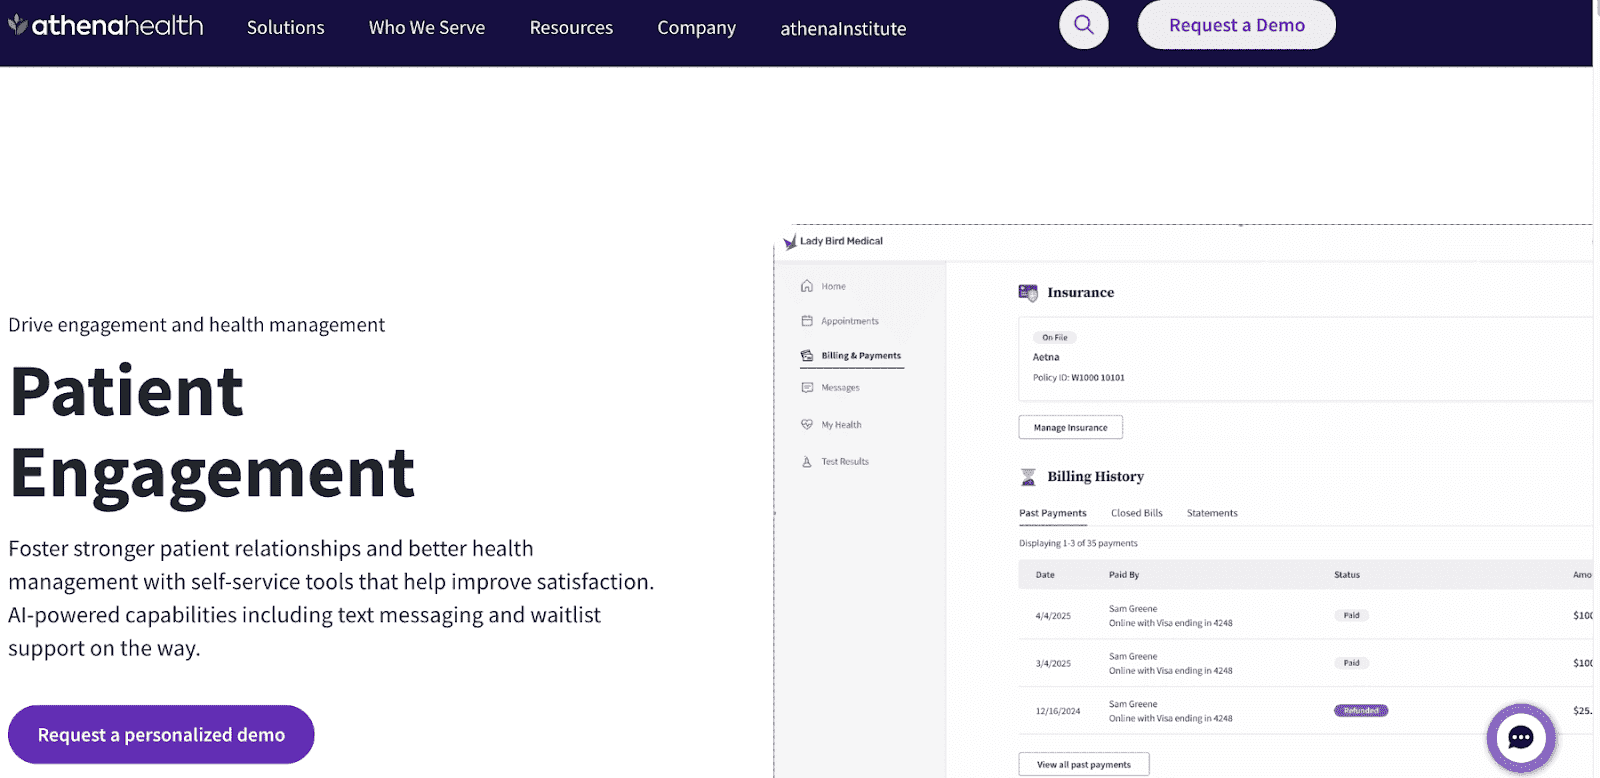Click Policy ID W1000 10101
1600x778 pixels.
(1079, 378)
